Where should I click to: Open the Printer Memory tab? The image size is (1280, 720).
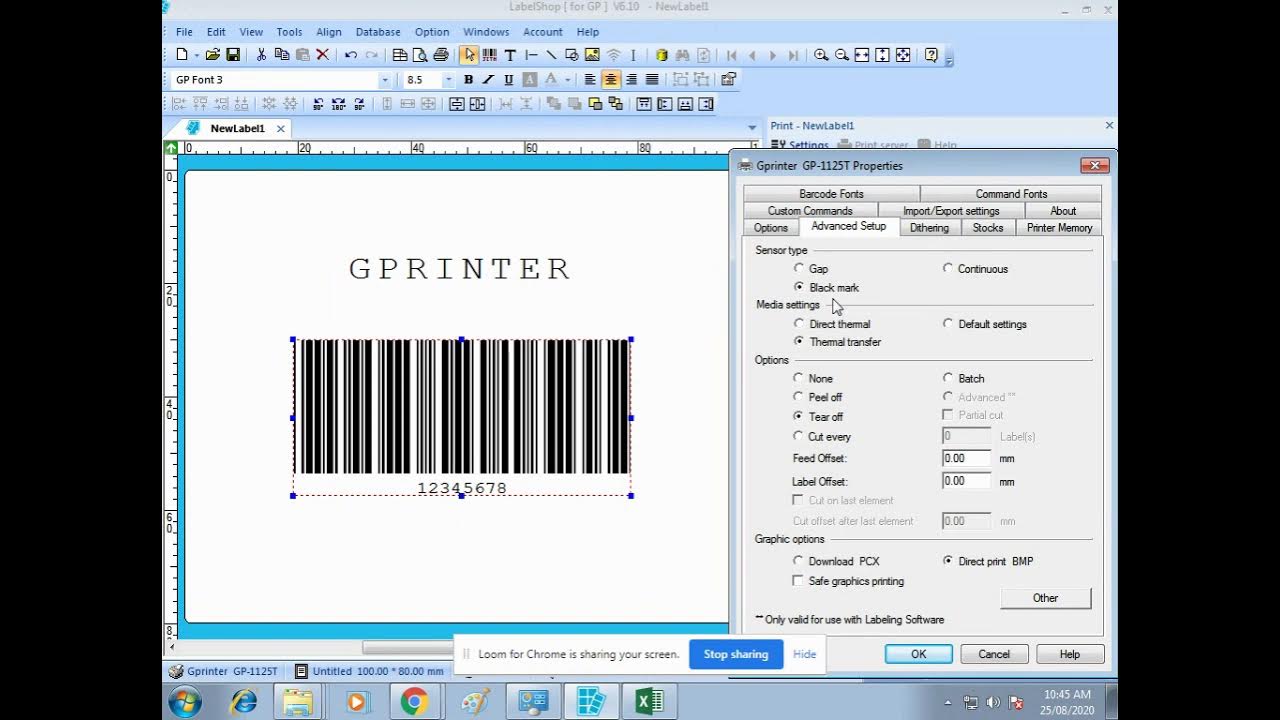1059,228
